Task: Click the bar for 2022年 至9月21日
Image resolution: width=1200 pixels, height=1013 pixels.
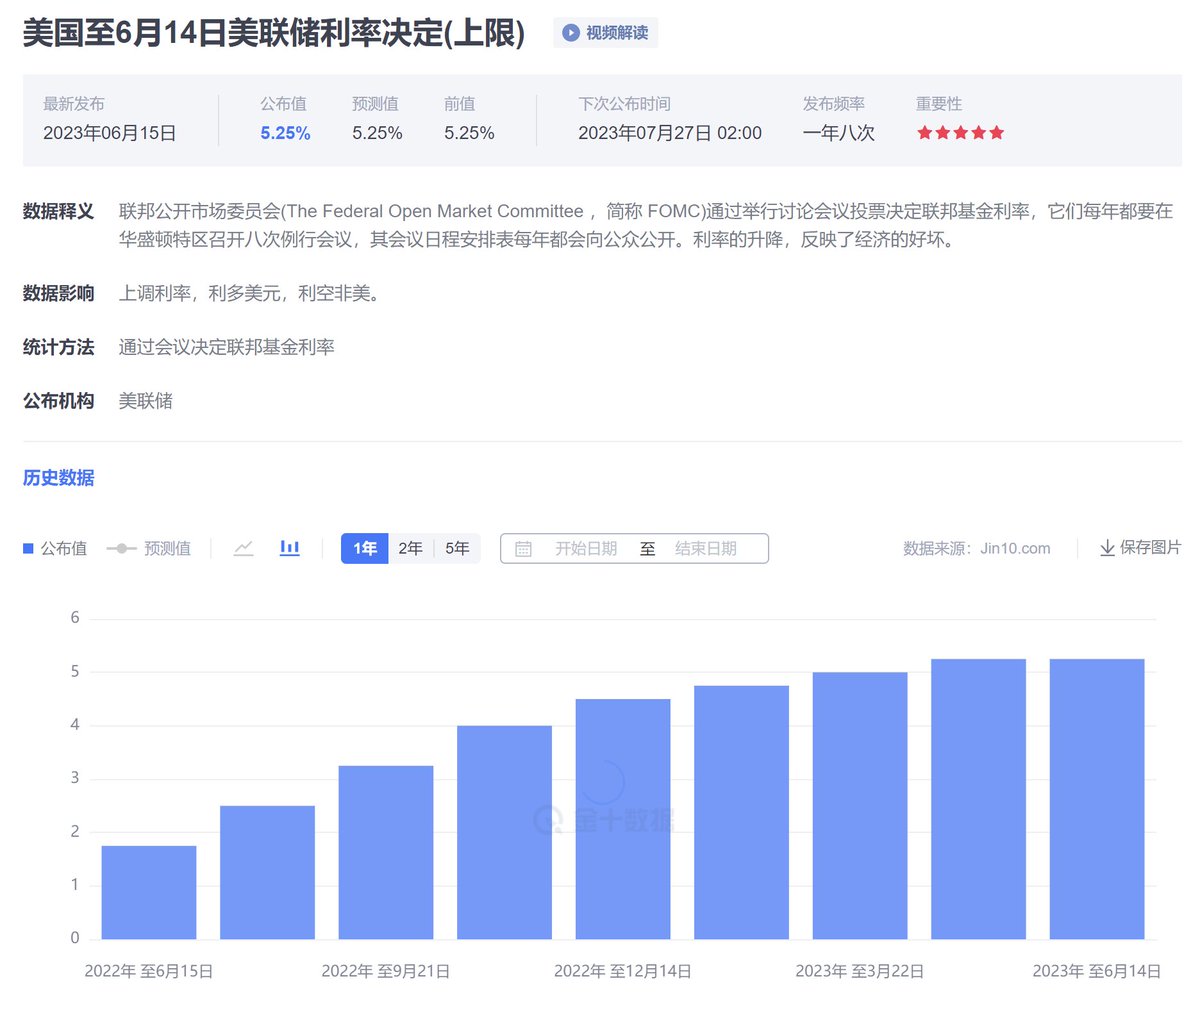Action: (386, 852)
